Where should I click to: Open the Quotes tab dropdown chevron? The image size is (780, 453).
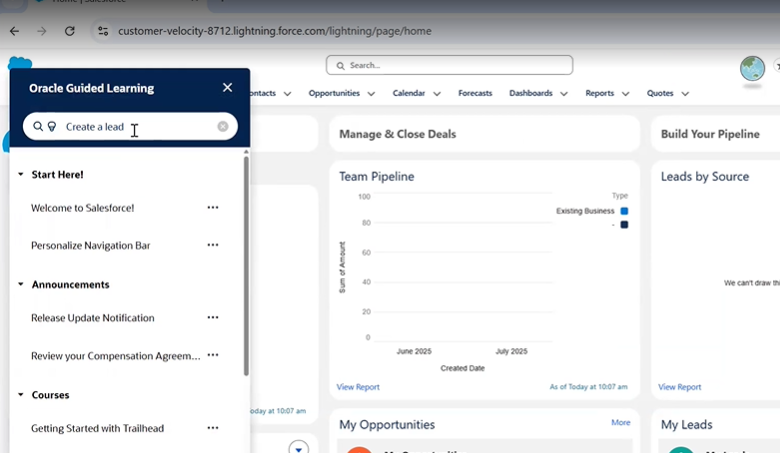click(685, 93)
